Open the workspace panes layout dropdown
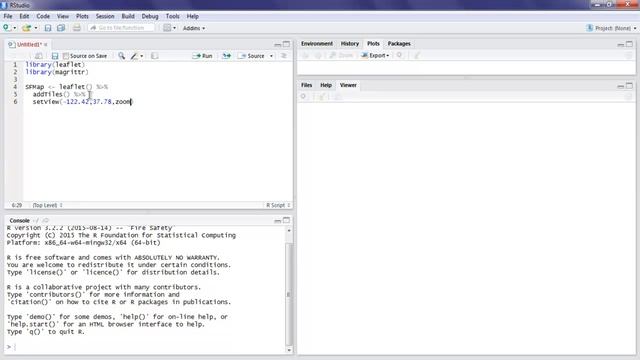The height and width of the screenshot is (360, 640). (169, 28)
